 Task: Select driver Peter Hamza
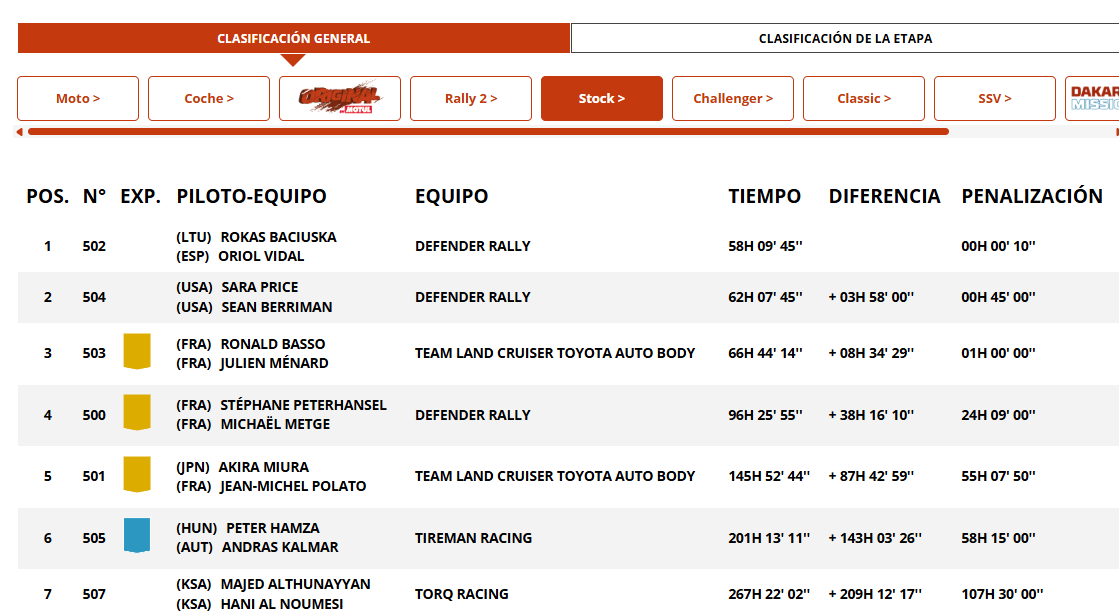(273, 528)
